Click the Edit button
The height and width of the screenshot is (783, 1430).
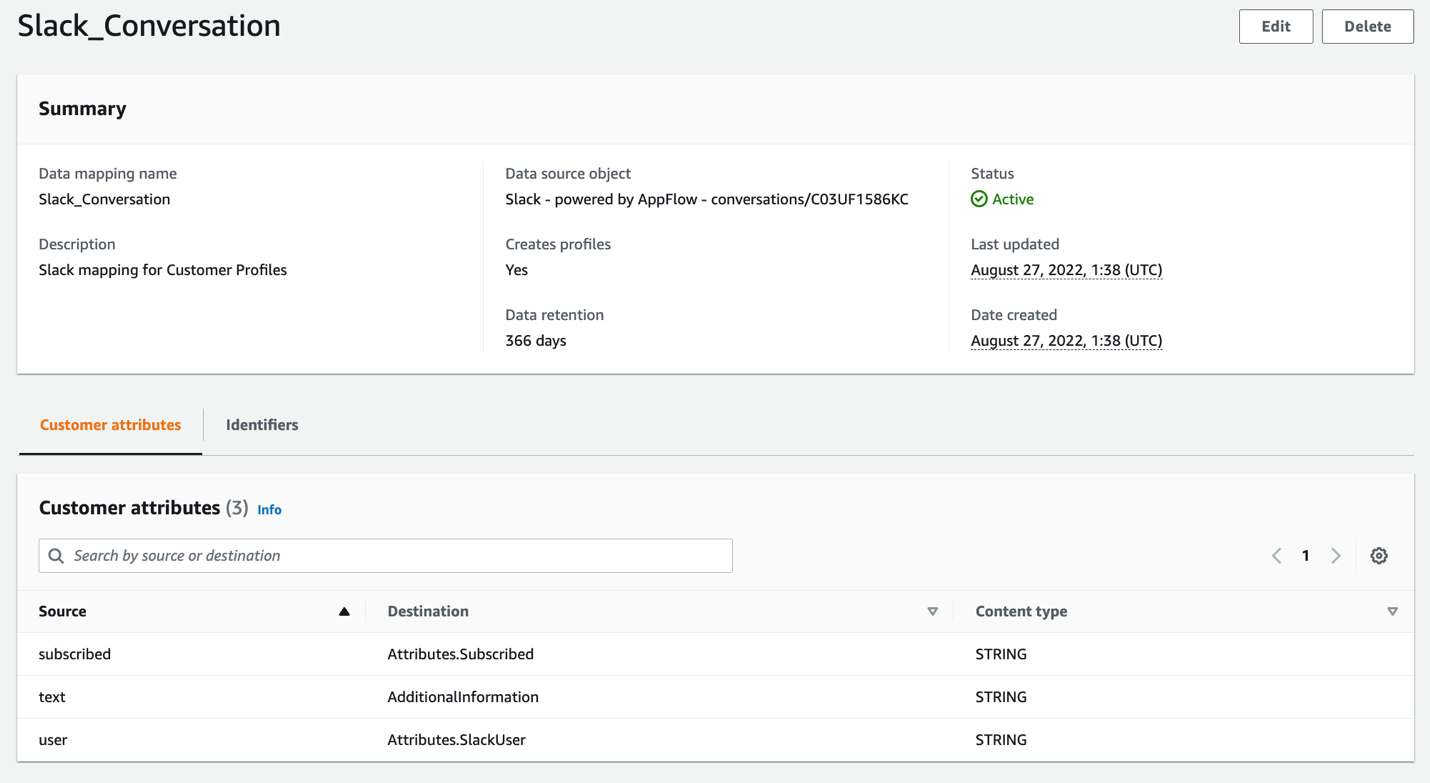pos(1276,27)
